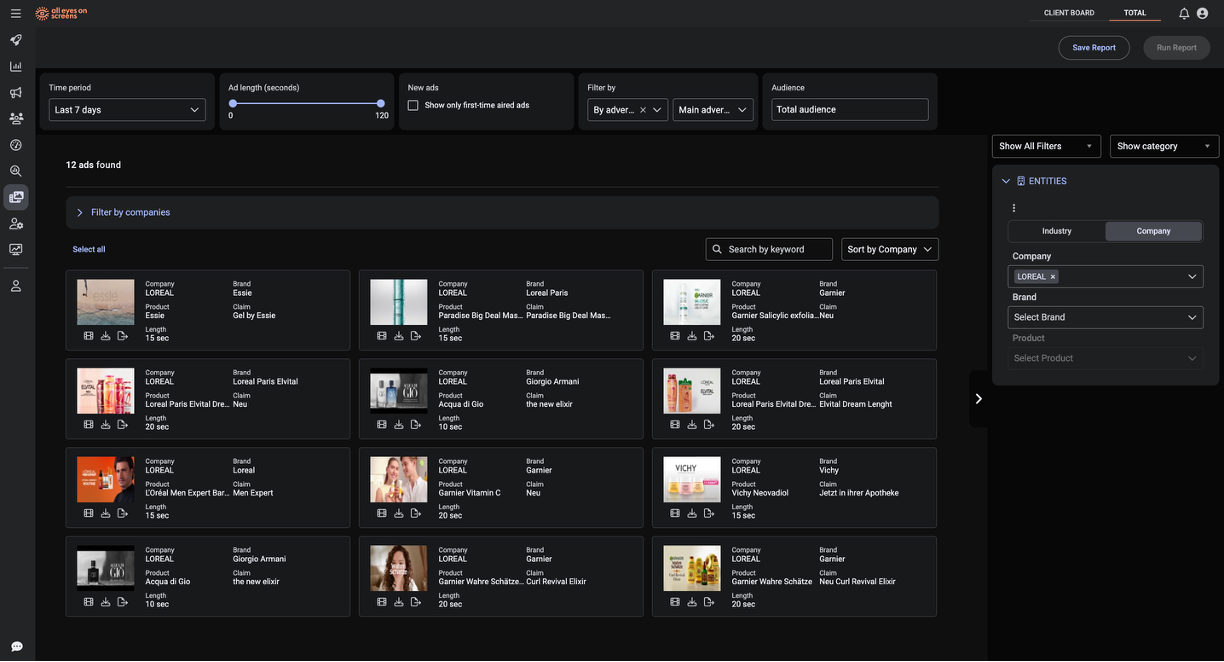Screen dimensions: 1224x662
Task: Open the Show All Filters dropdown
Action: (1046, 146)
